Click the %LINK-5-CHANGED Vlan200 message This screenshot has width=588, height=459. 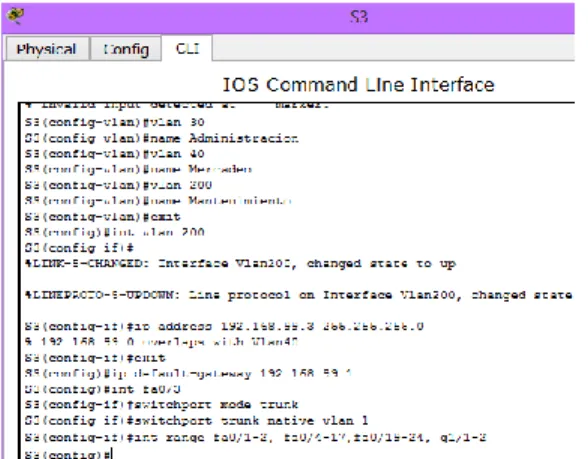pyautogui.click(x=240, y=264)
